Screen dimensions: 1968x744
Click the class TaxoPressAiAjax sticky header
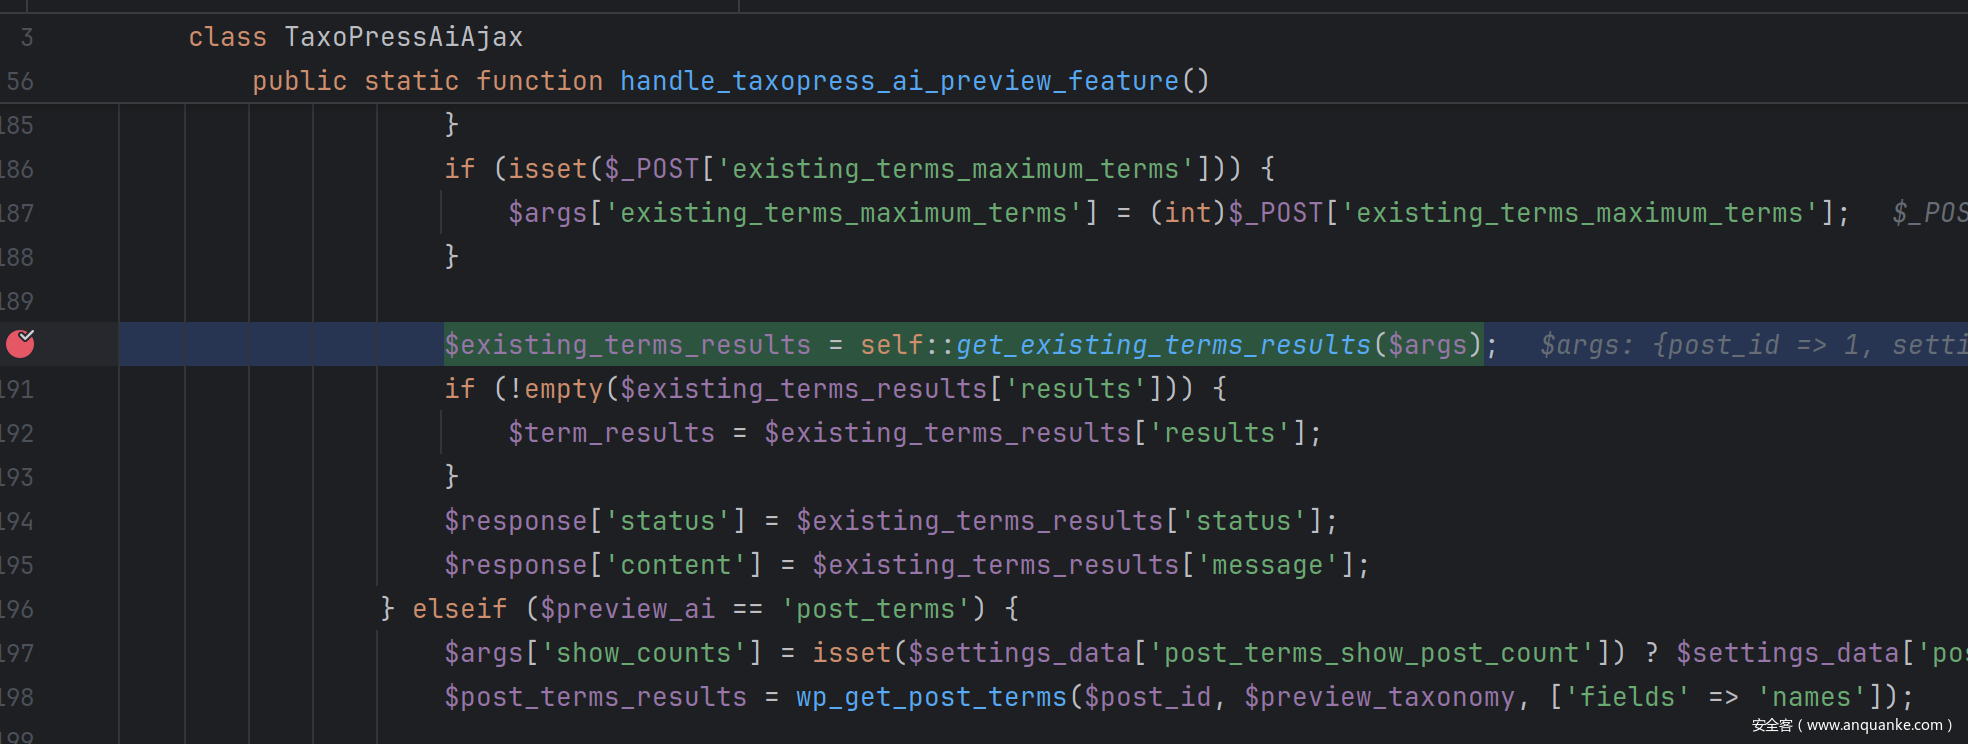pyautogui.click(x=355, y=37)
